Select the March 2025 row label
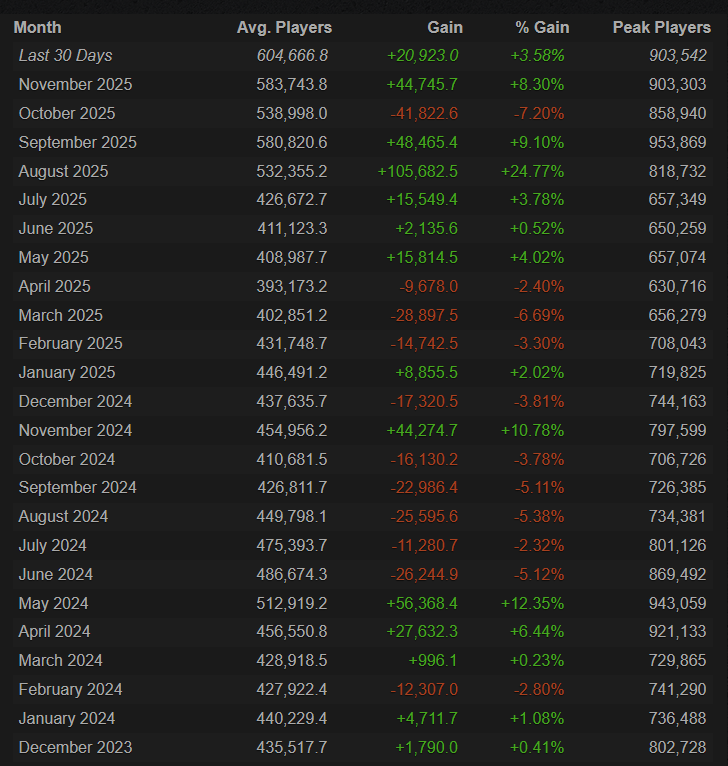 [x=61, y=315]
